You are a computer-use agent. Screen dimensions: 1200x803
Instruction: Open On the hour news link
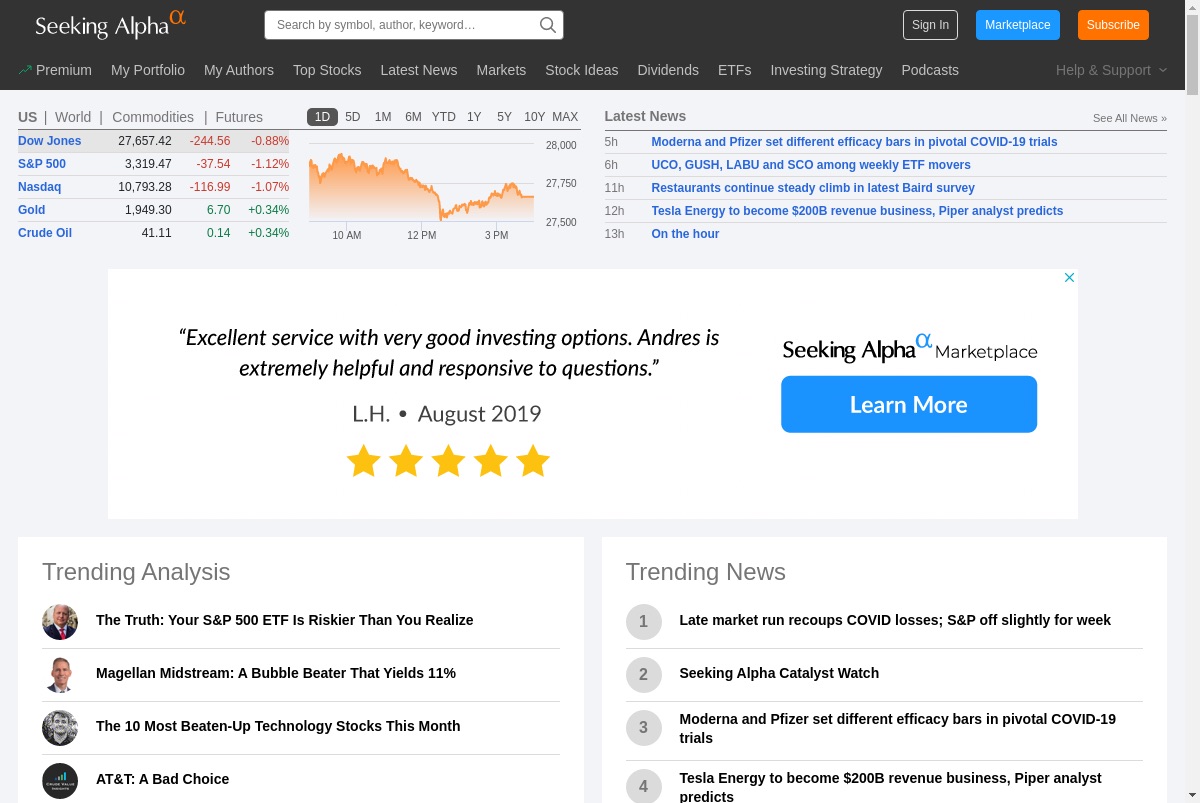point(685,234)
